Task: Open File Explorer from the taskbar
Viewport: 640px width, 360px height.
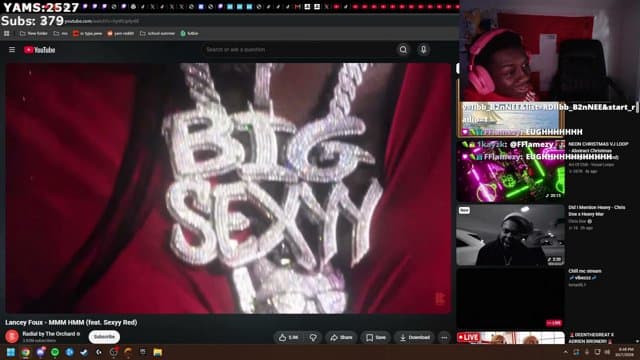Action: point(158,352)
